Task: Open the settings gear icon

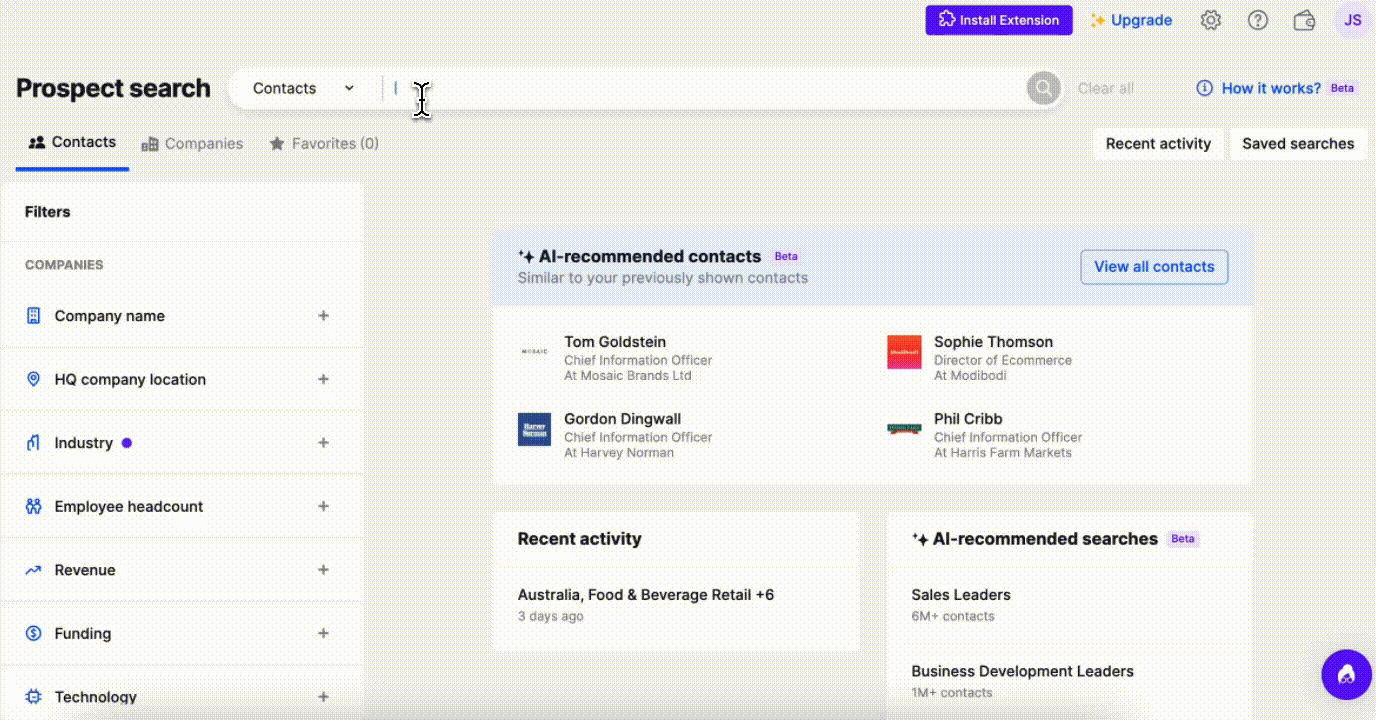Action: coord(1211,20)
